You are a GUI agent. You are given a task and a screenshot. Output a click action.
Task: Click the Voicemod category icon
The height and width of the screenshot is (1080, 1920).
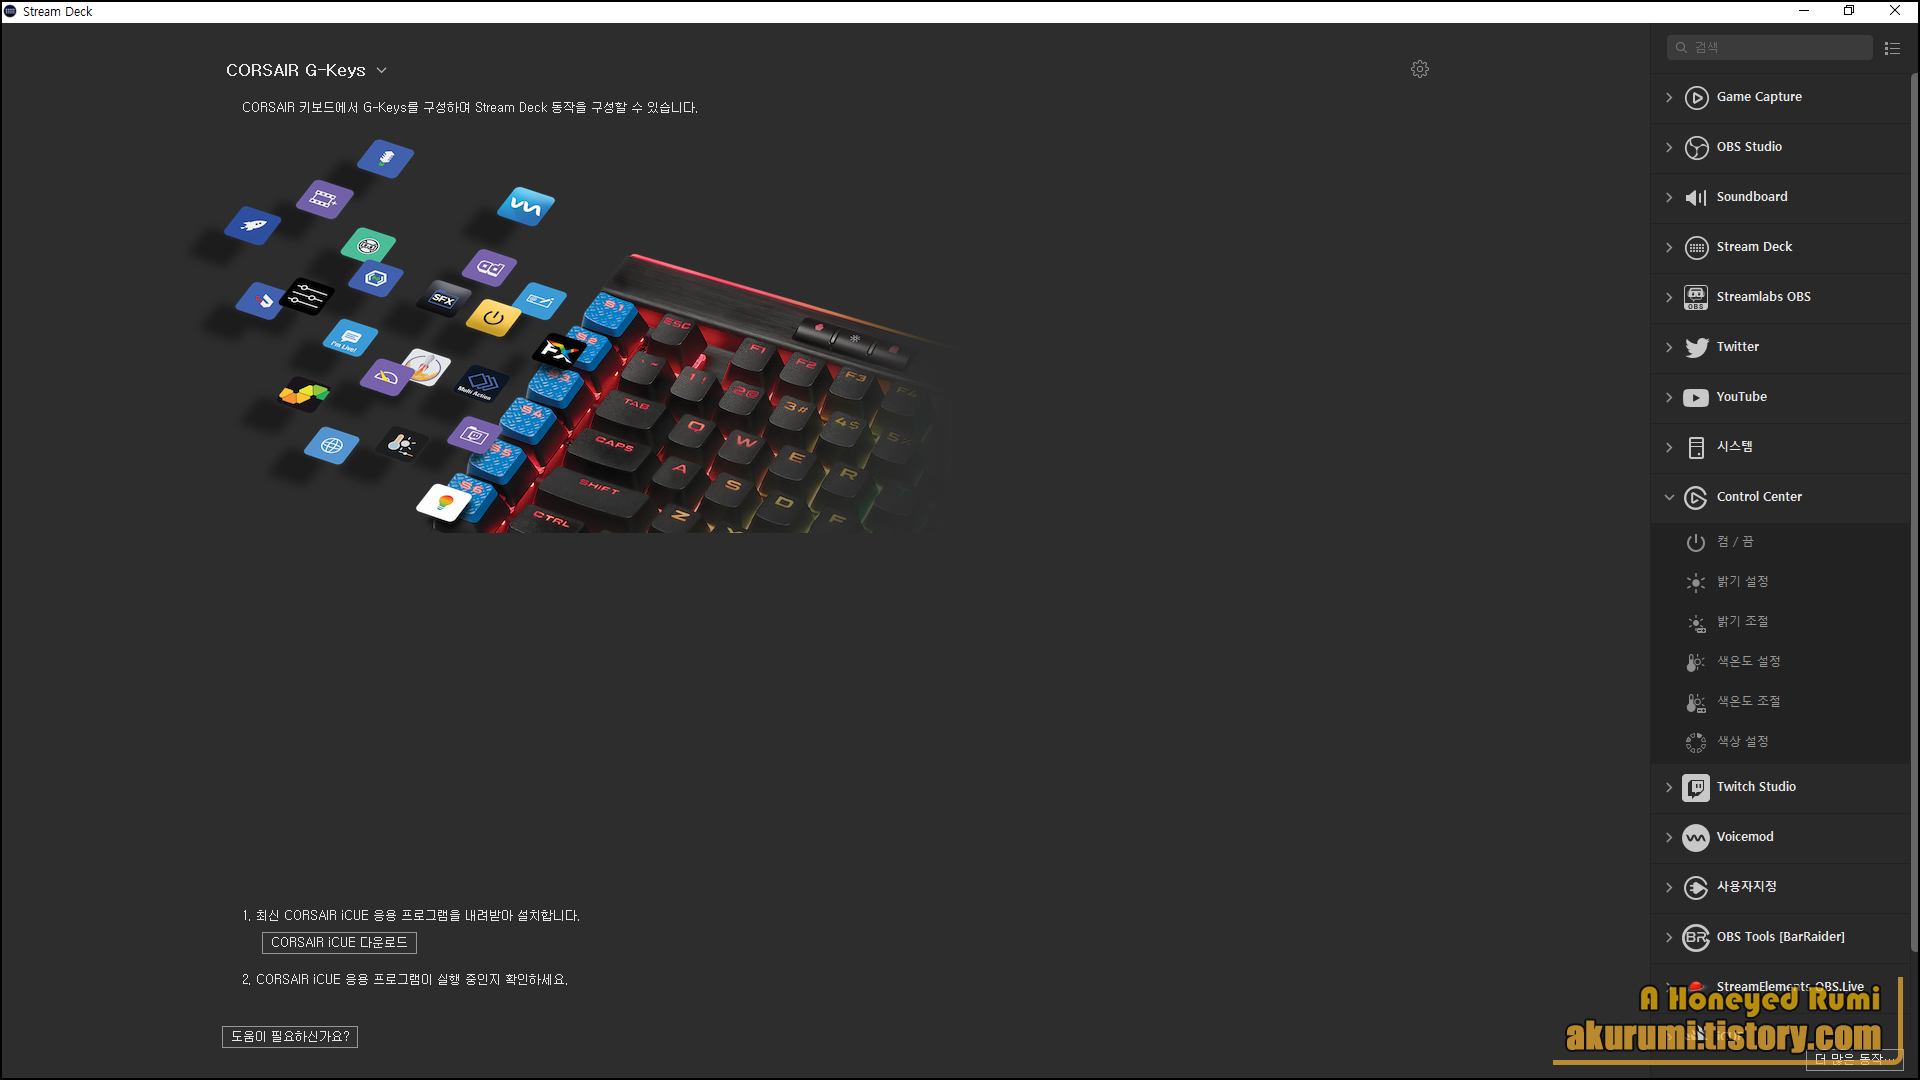1696,837
